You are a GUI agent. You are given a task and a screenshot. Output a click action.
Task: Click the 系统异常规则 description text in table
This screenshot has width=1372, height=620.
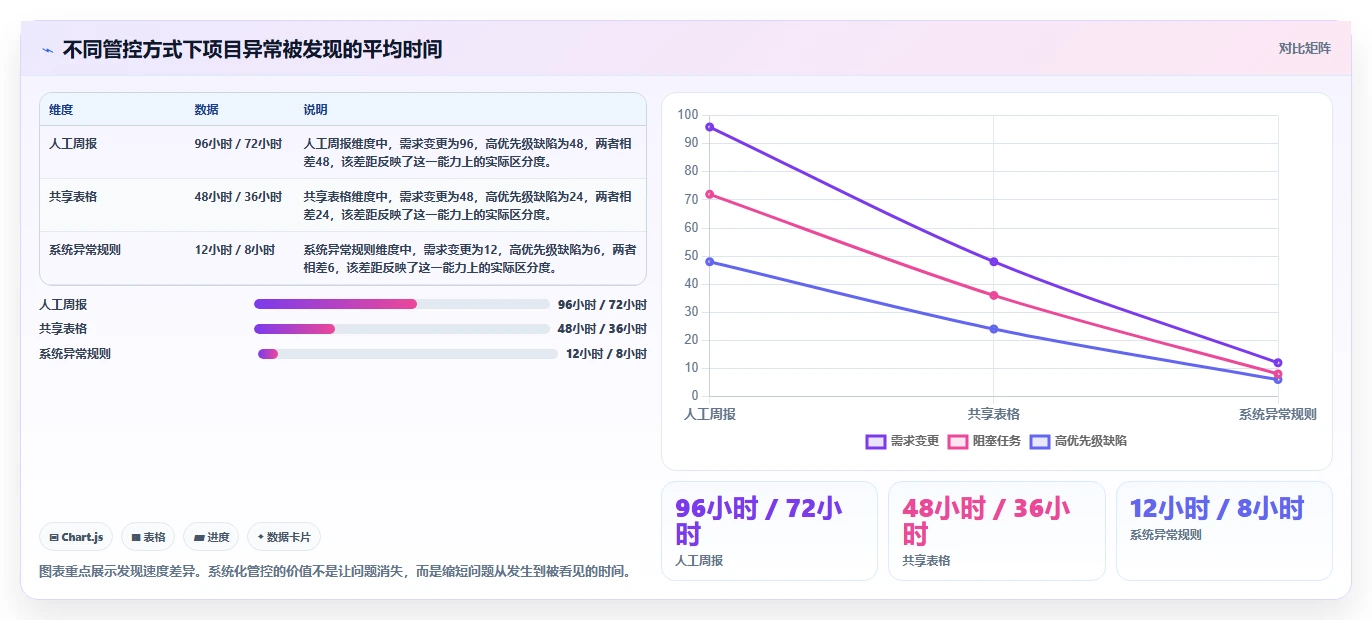click(468, 258)
